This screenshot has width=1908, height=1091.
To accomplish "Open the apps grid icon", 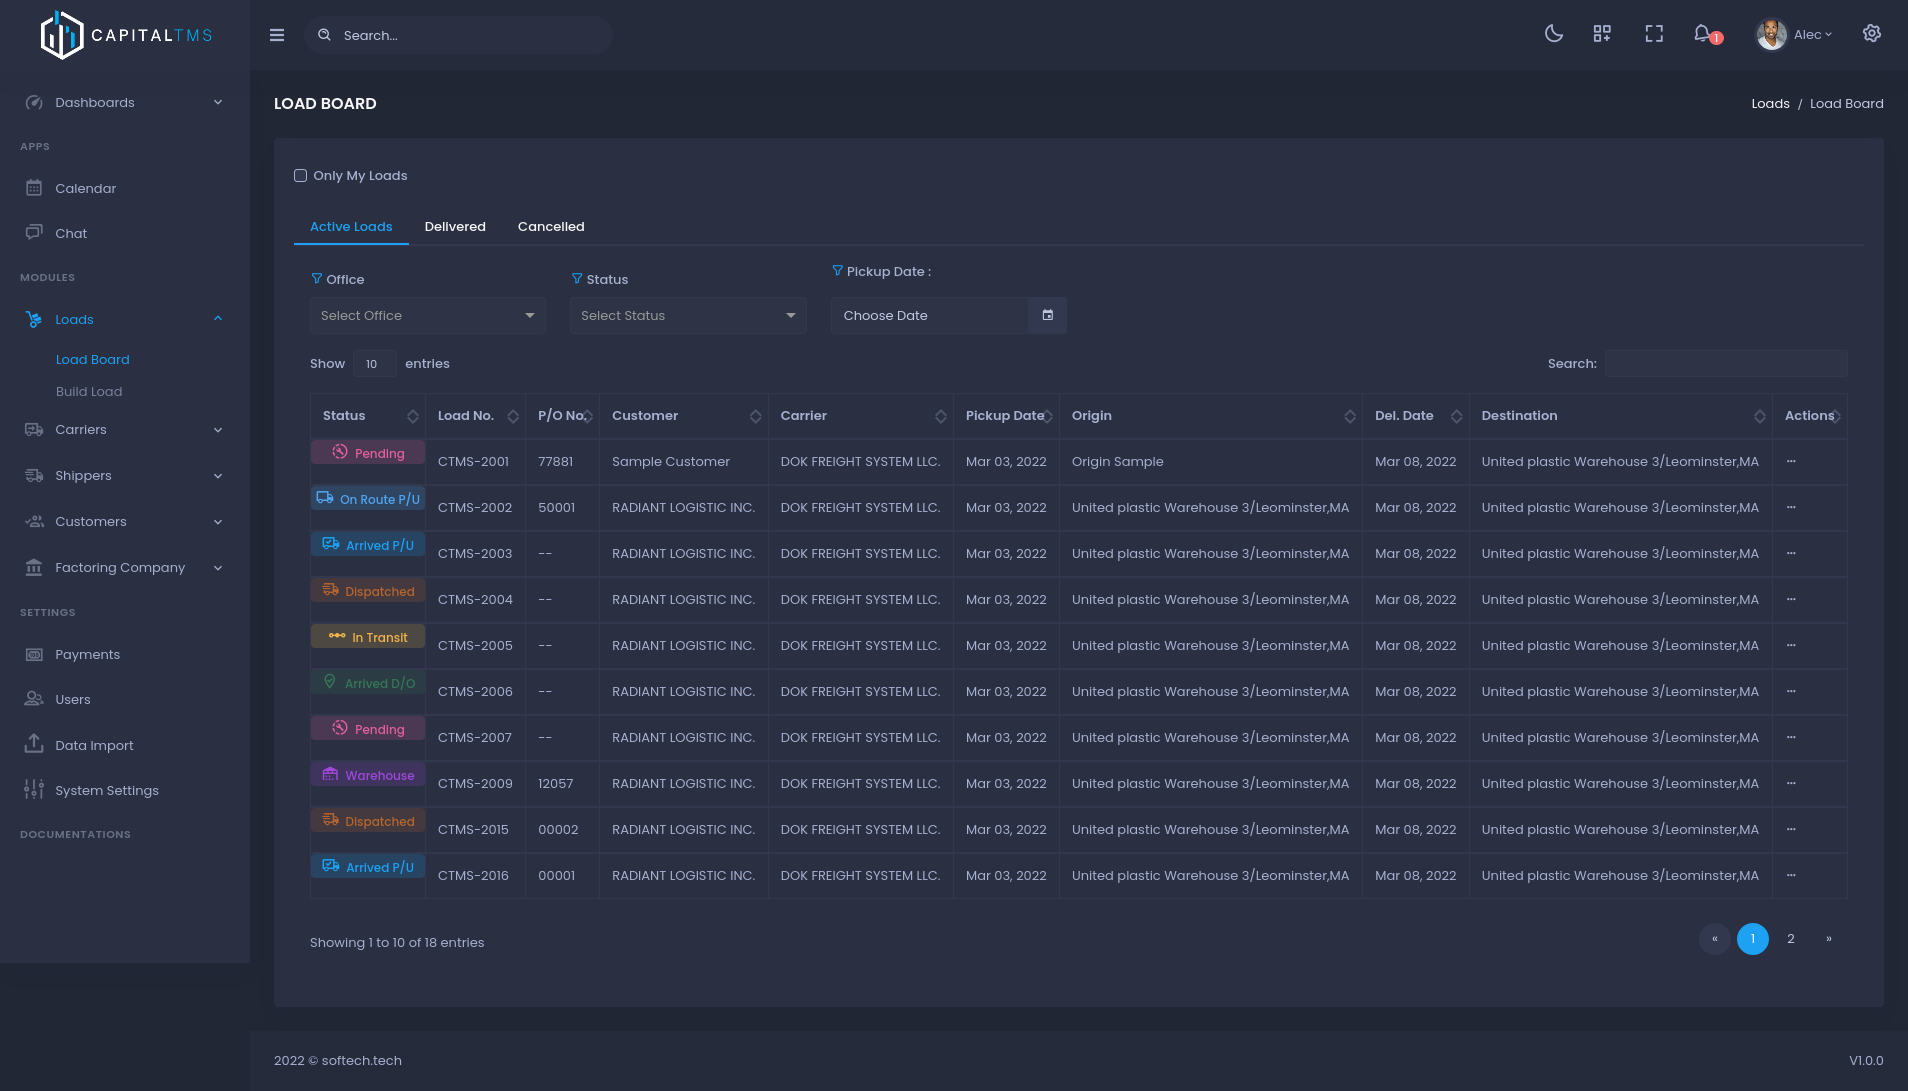I will (x=1602, y=34).
